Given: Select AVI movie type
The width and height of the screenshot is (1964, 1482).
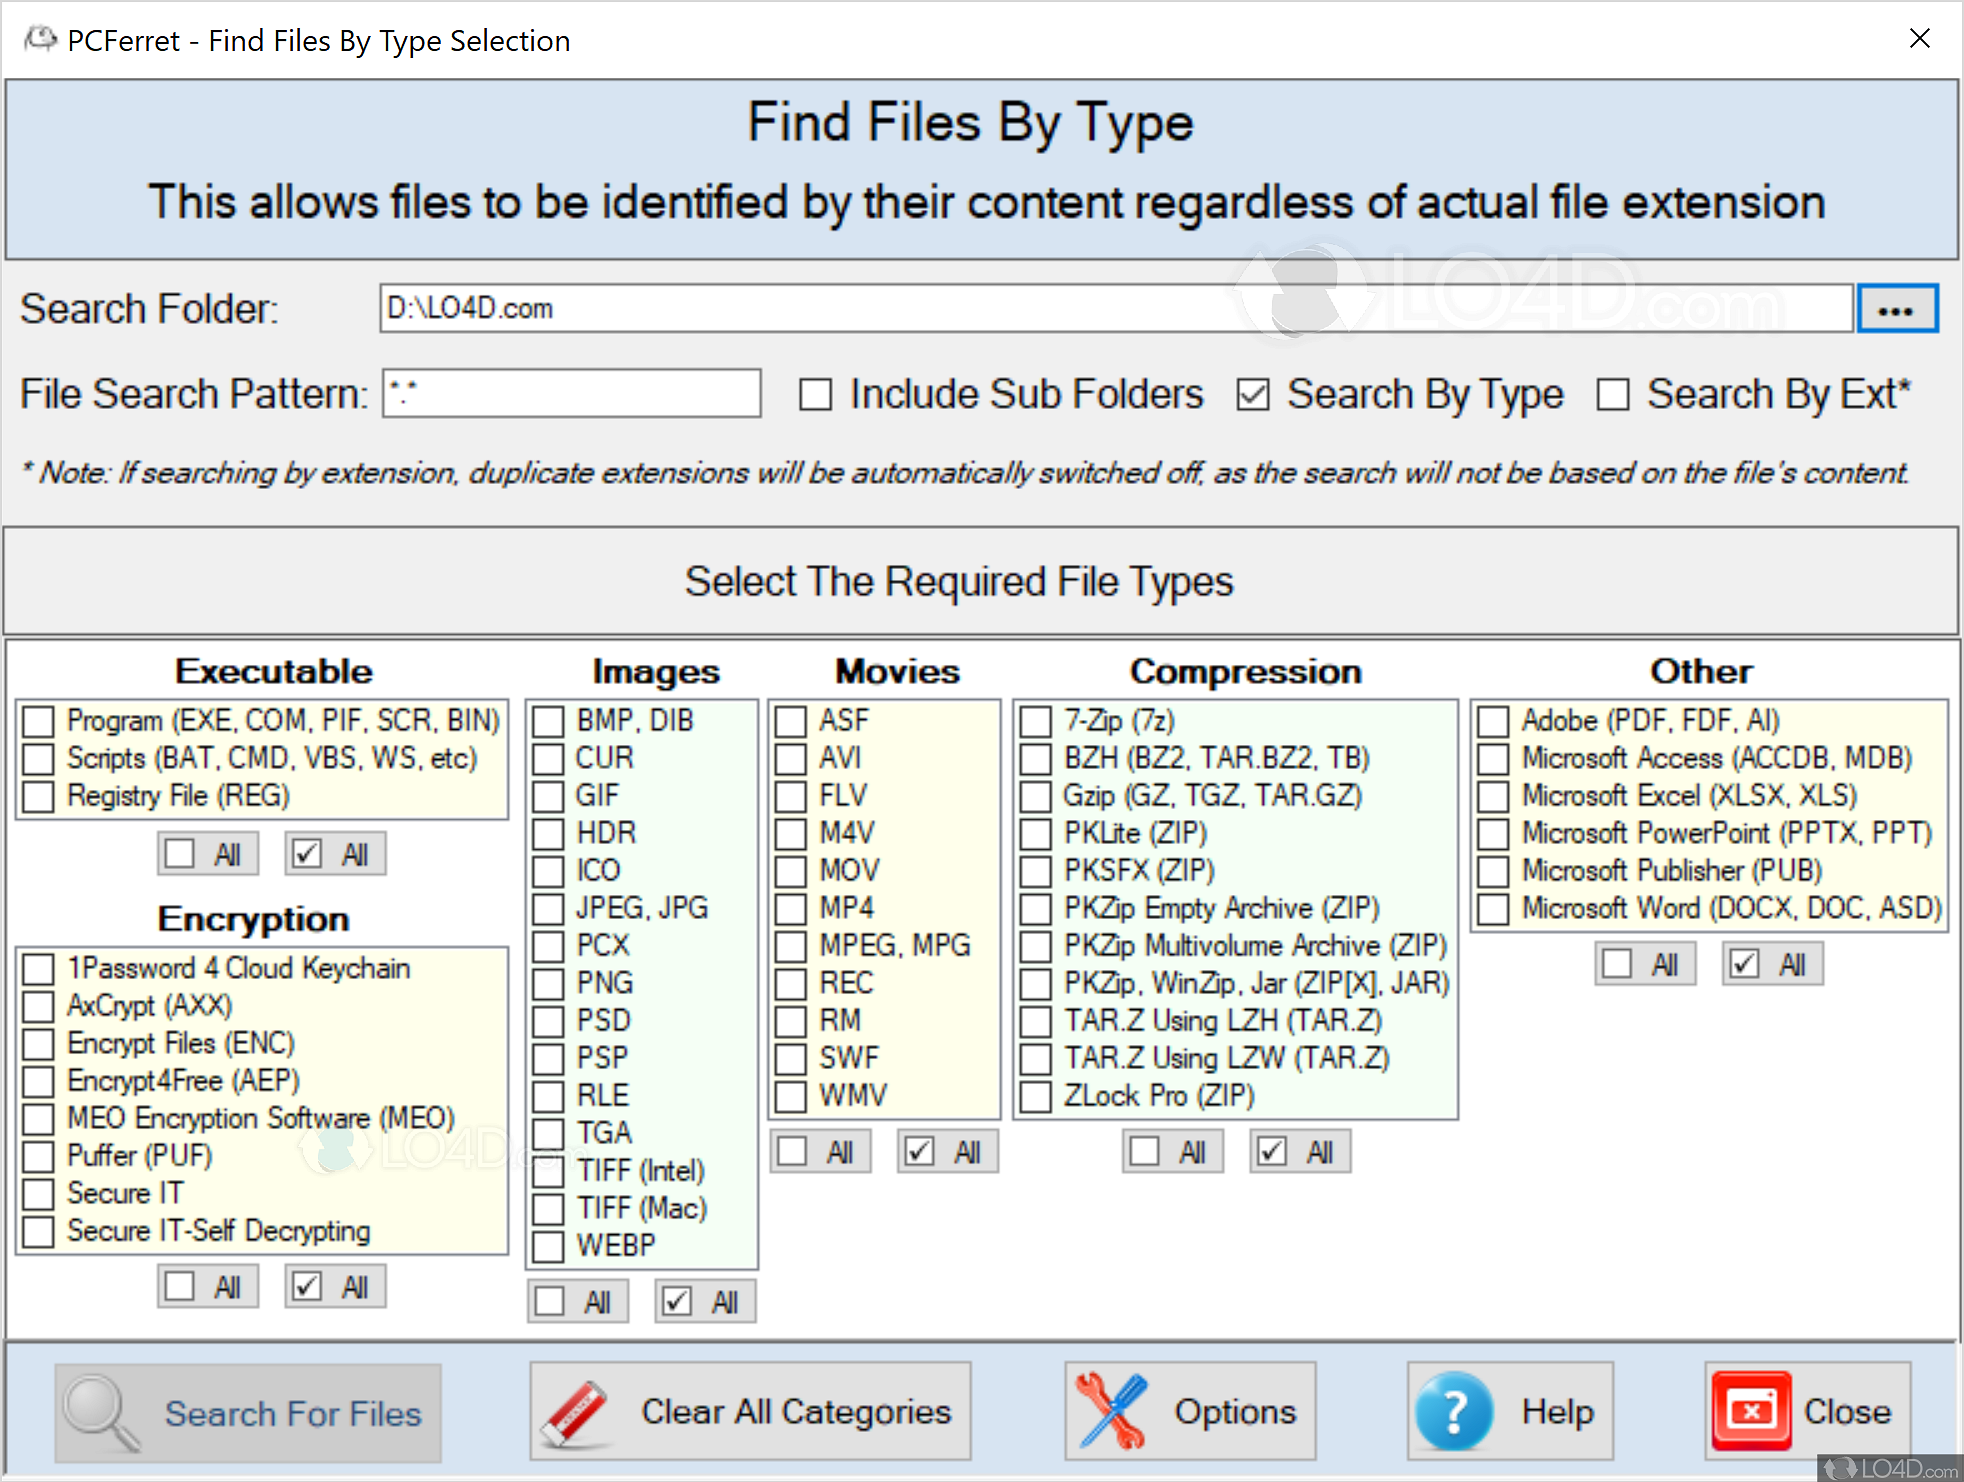Looking at the screenshot, I should (791, 759).
